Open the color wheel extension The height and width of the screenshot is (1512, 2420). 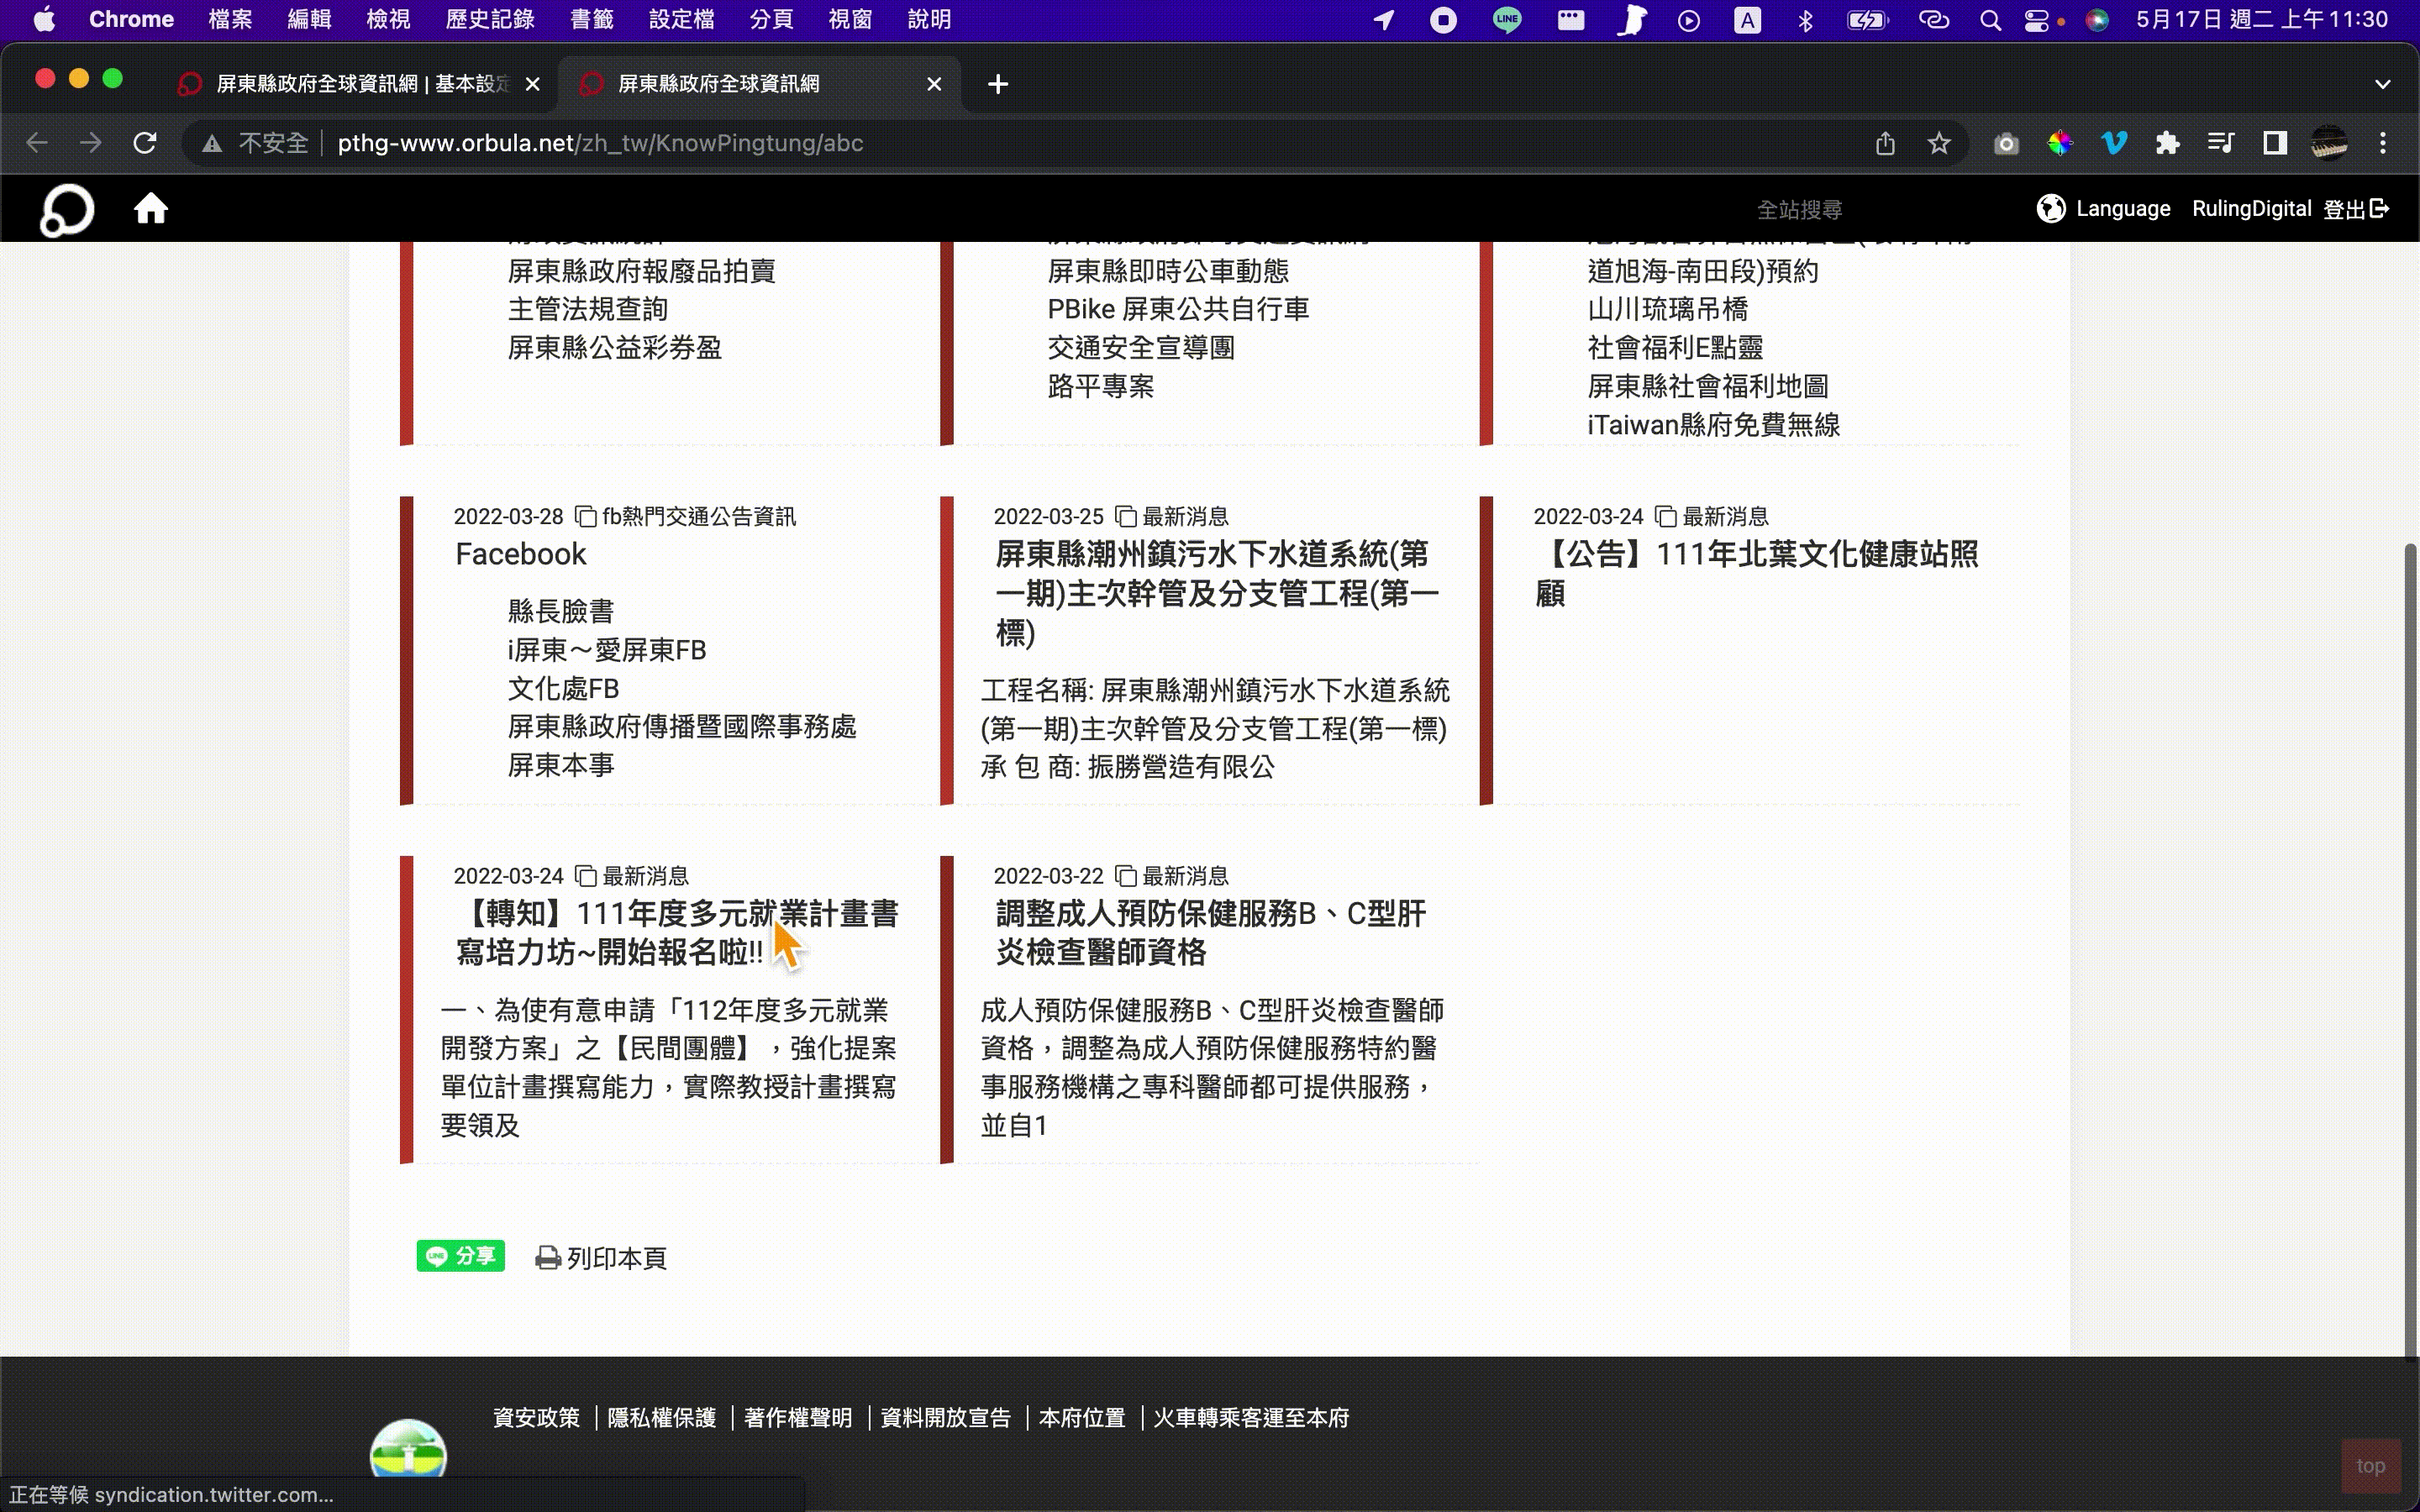pyautogui.click(x=2060, y=144)
